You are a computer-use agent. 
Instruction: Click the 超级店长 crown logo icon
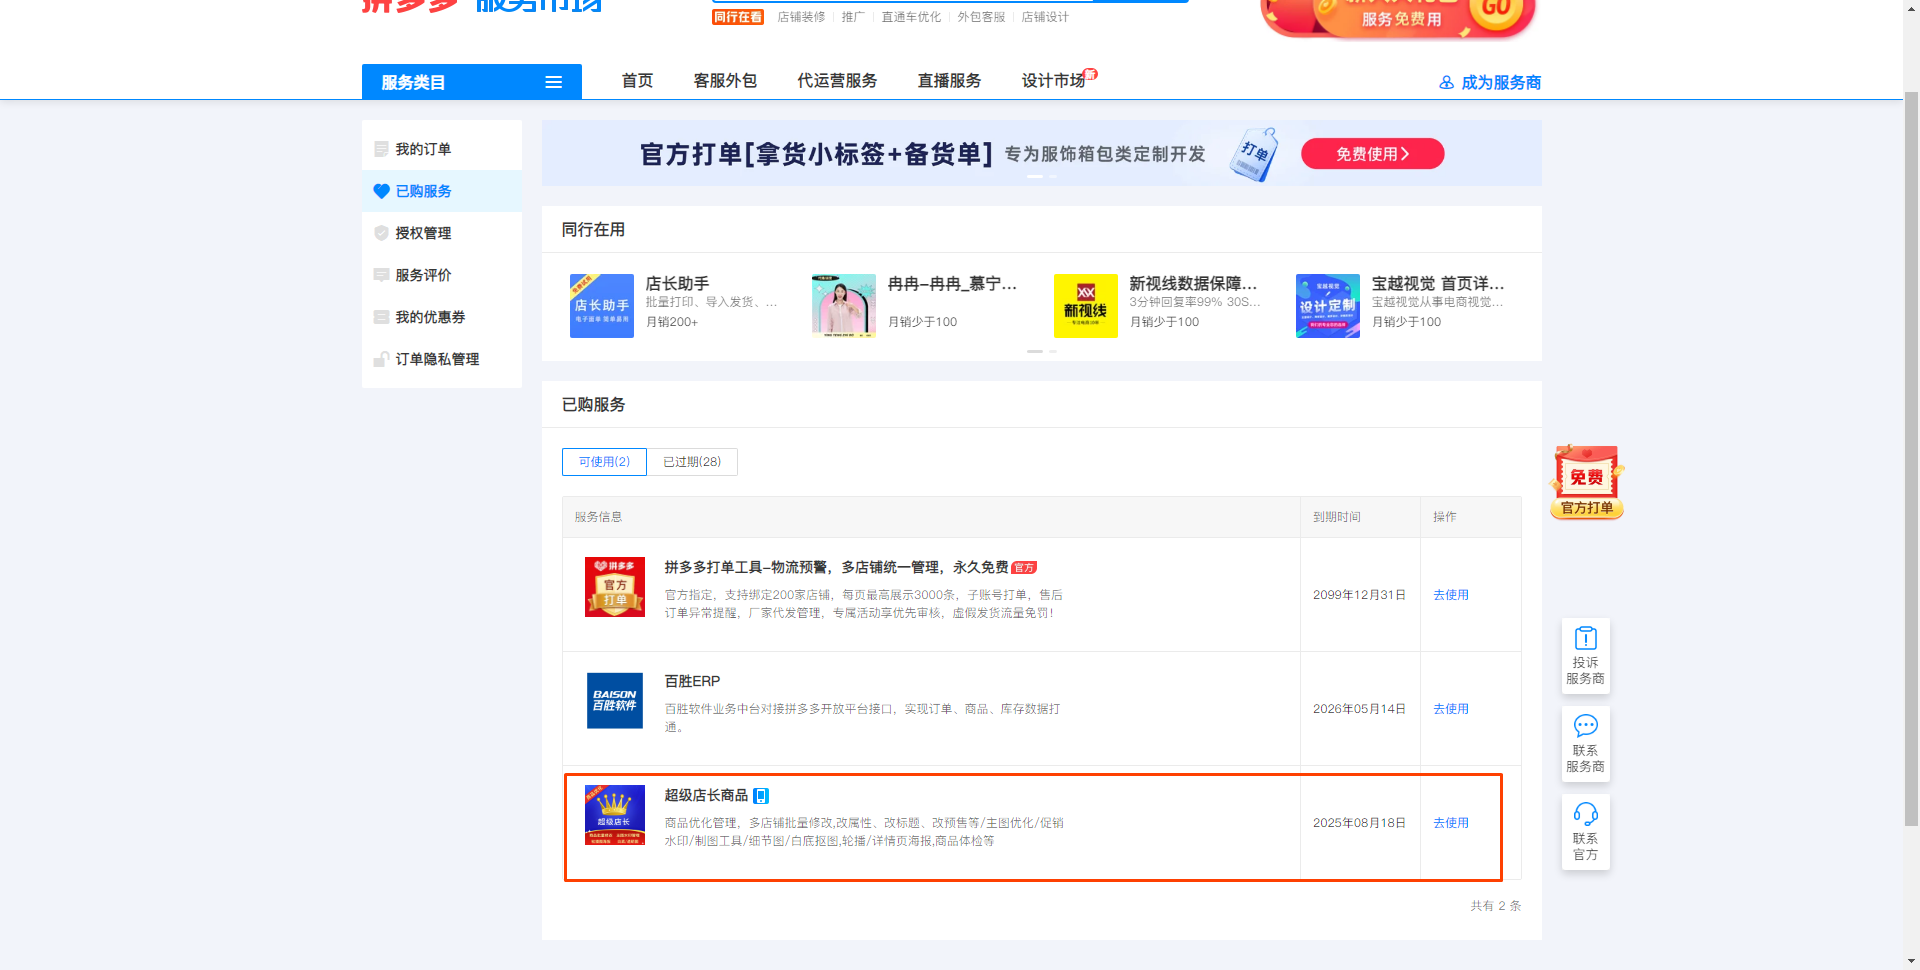pyautogui.click(x=614, y=815)
